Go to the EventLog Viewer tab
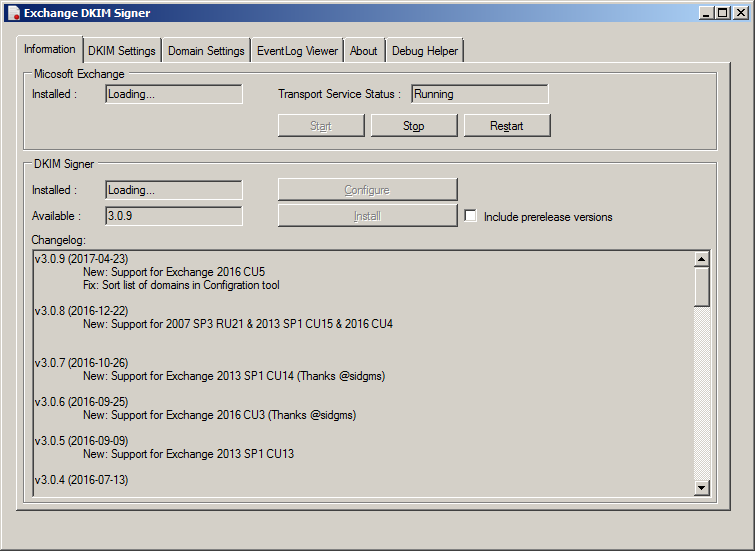 click(297, 51)
